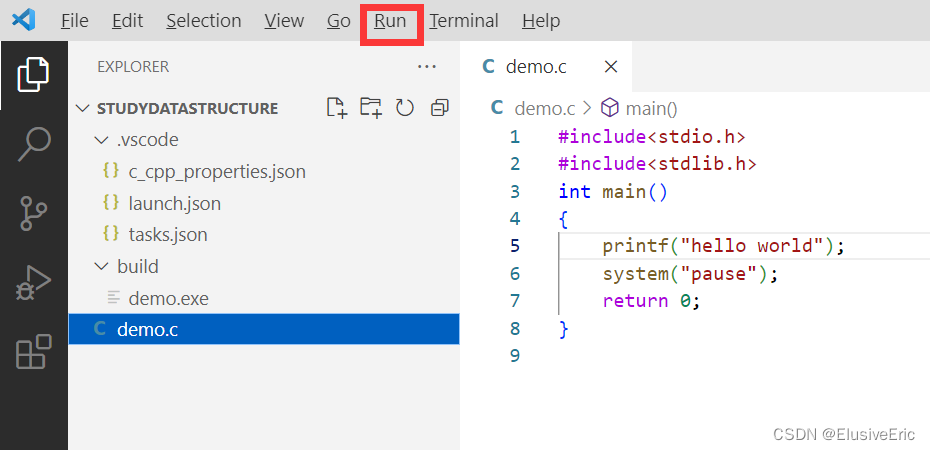Click the closing brace on line 8
Screen dimensions: 930x450
(x=563, y=328)
